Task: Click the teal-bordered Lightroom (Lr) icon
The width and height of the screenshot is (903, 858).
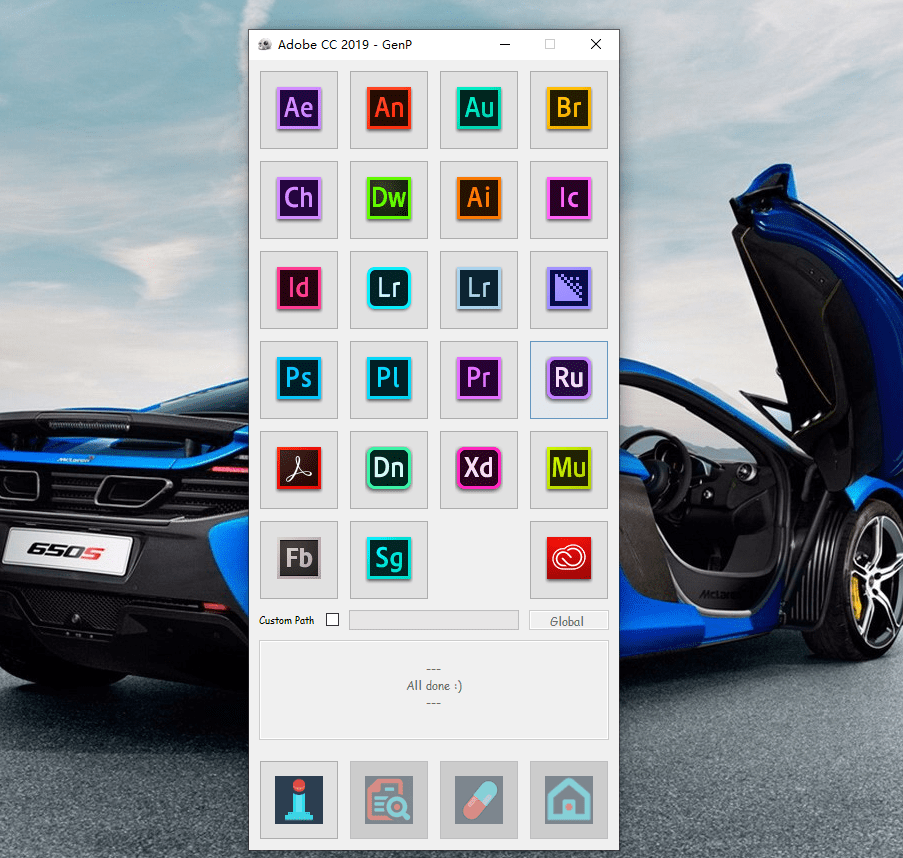Action: pyautogui.click(x=389, y=289)
